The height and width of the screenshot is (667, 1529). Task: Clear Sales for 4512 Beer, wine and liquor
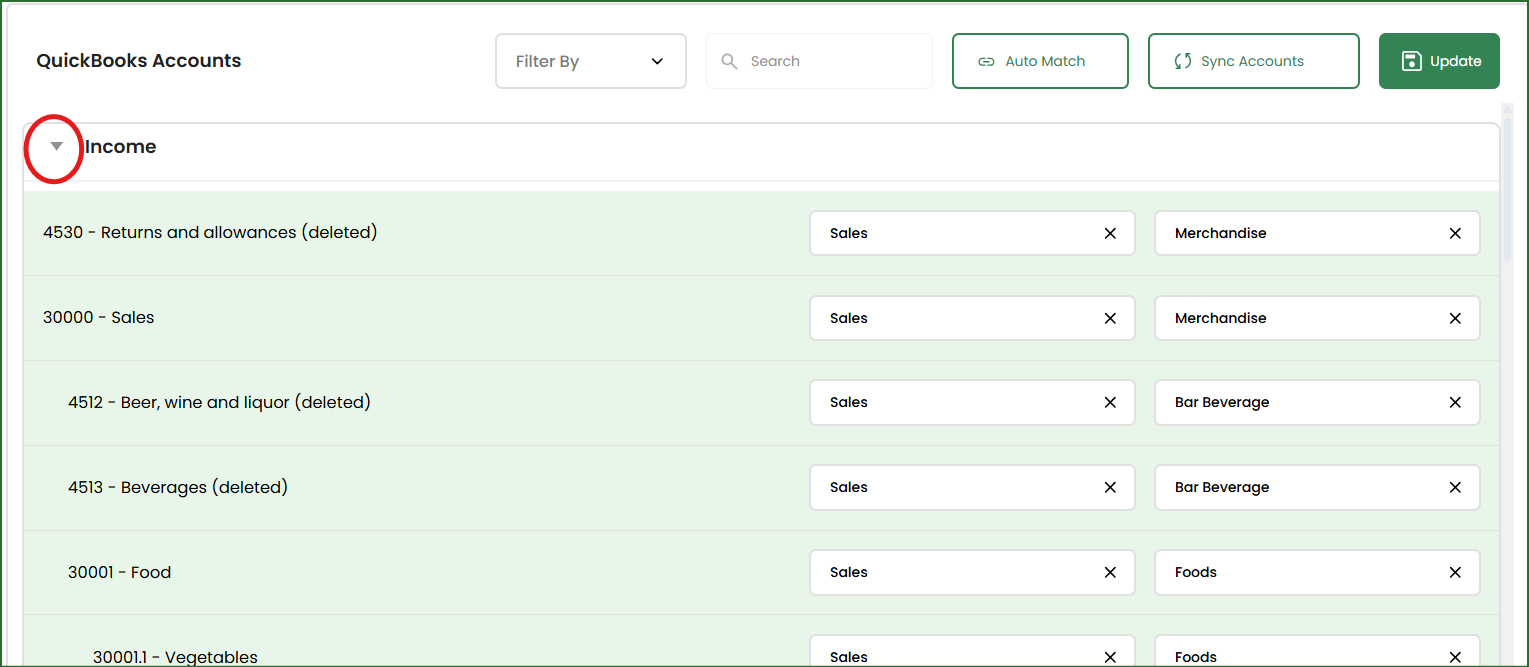click(x=1110, y=402)
